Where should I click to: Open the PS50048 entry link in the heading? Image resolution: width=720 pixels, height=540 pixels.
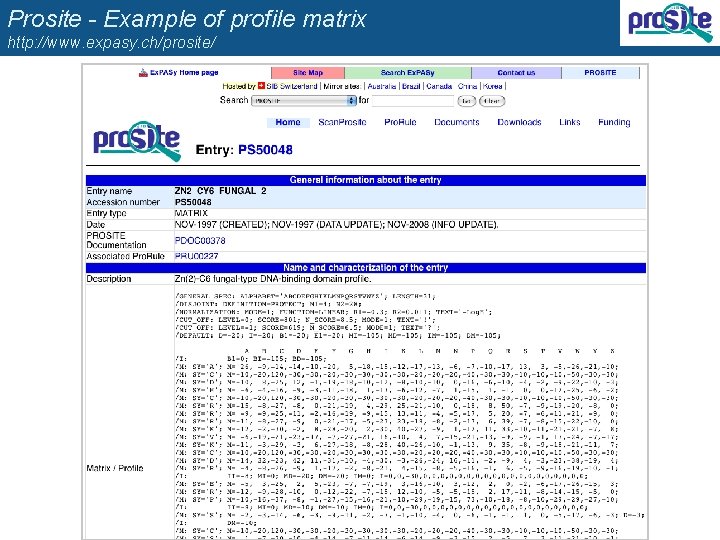(x=265, y=150)
